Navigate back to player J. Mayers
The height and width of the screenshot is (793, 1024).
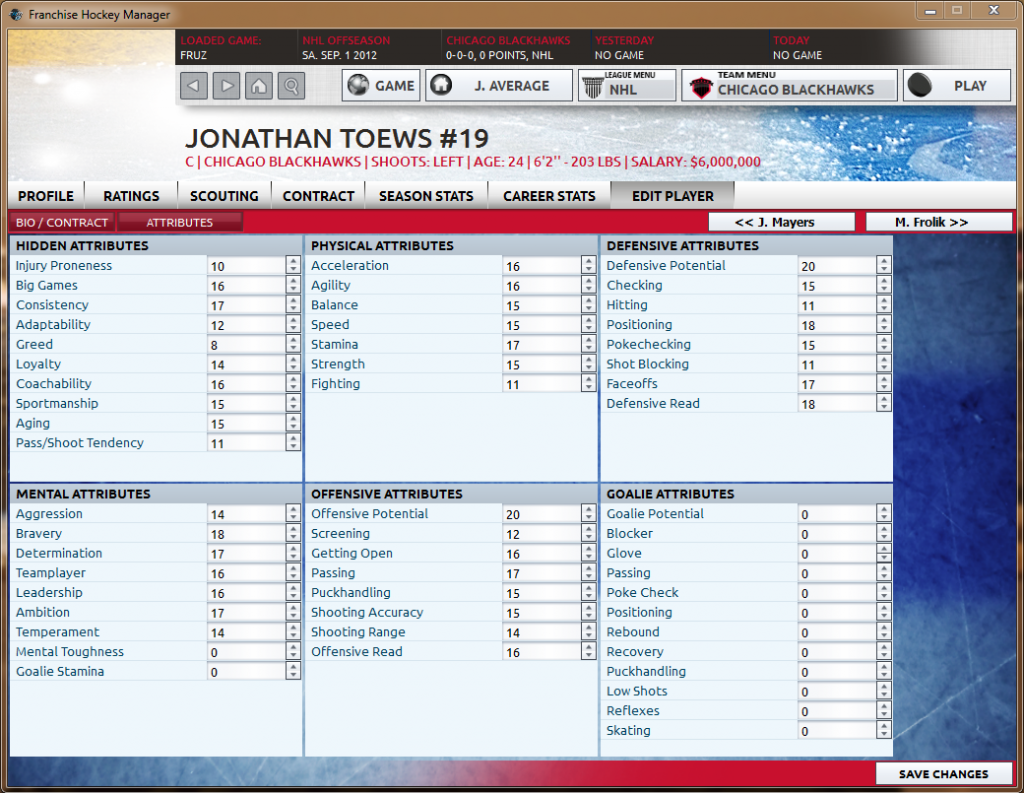pos(781,221)
